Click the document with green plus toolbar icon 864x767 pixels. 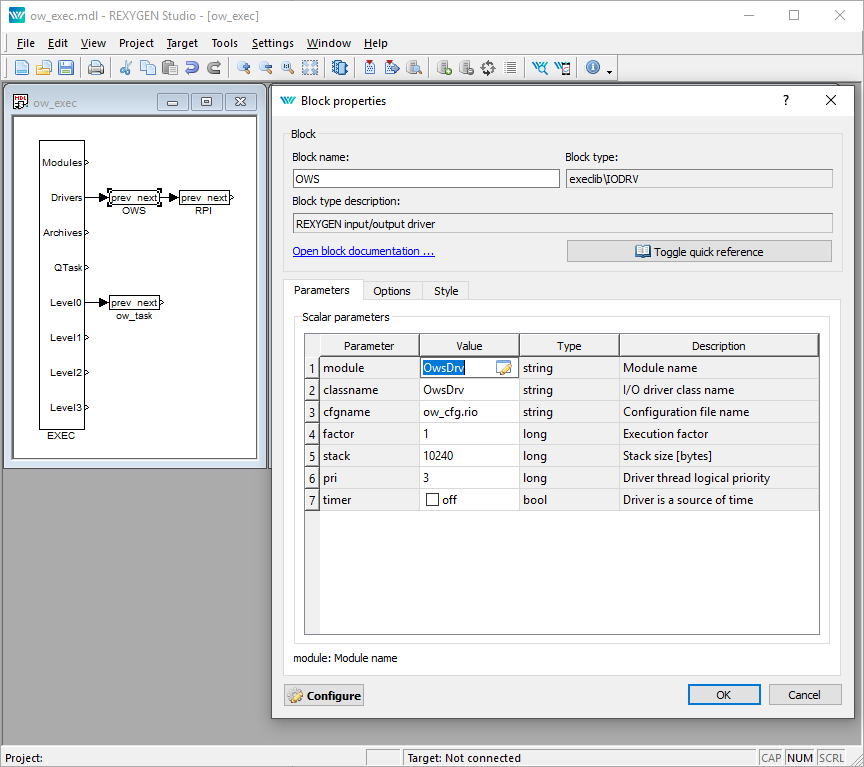(x=444, y=68)
